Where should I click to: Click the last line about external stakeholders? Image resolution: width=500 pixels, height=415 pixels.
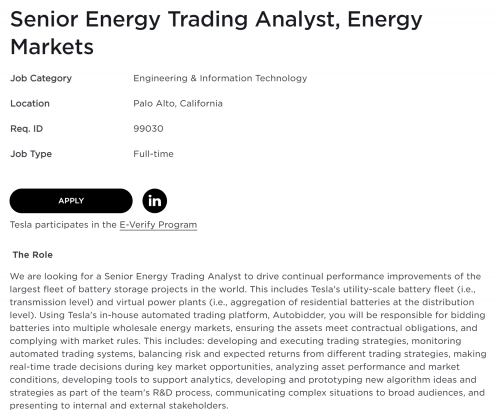(x=119, y=406)
